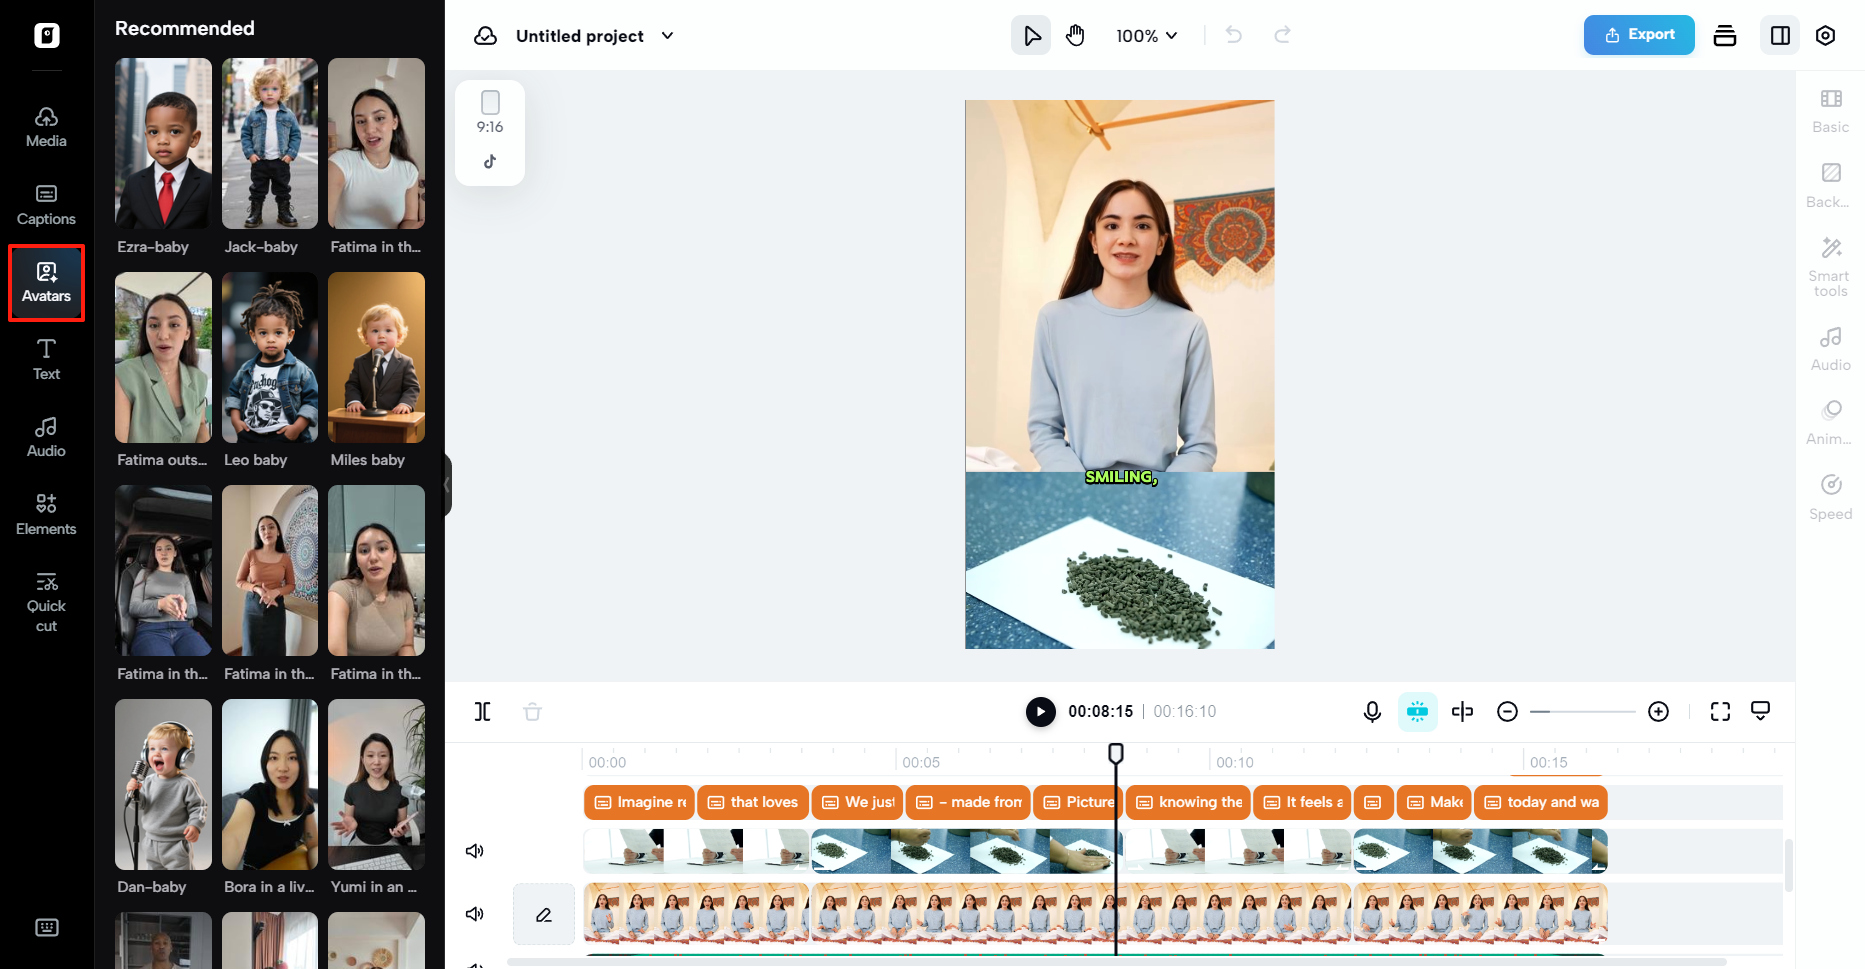Mute the b-roll video track
Image resolution: width=1865 pixels, height=969 pixels.
click(475, 851)
